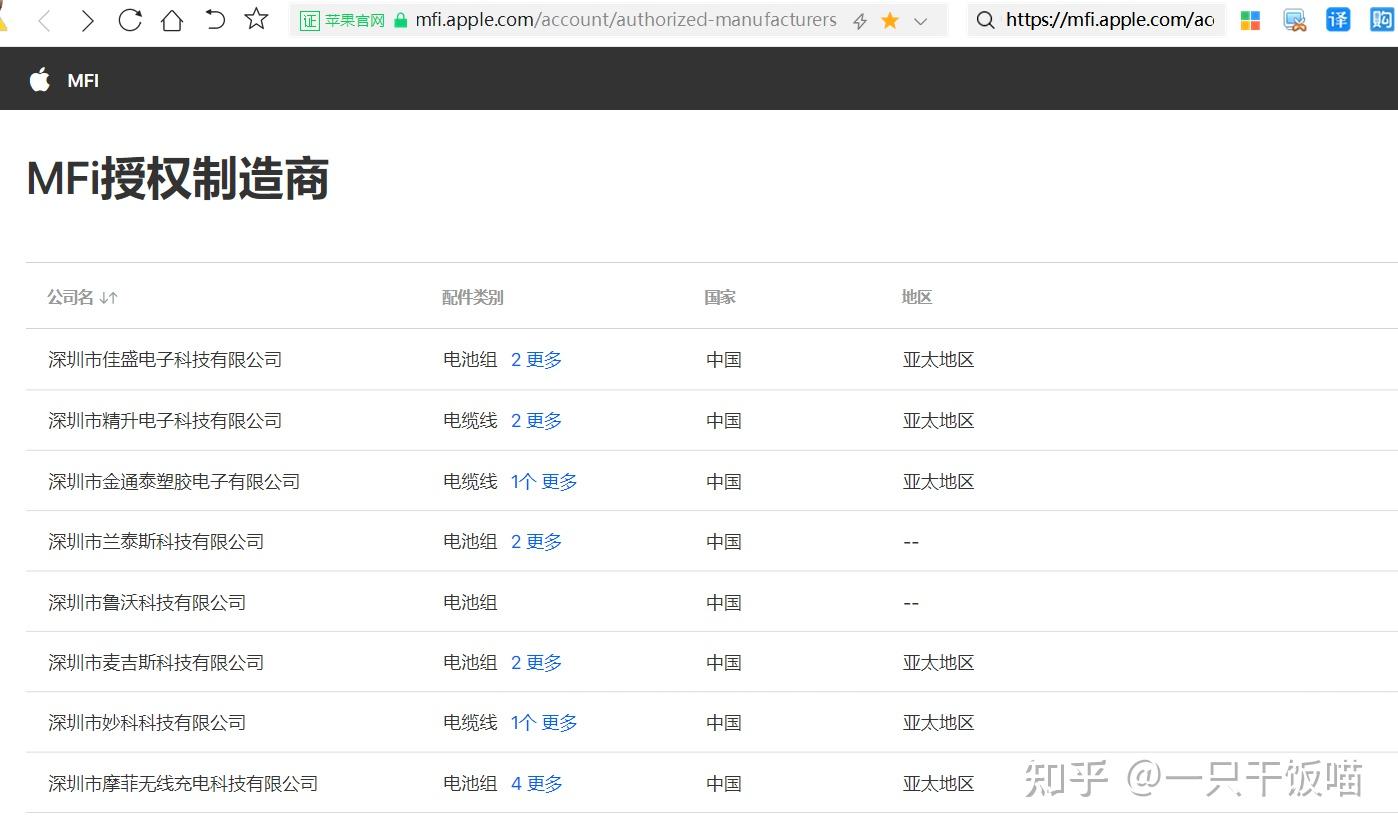Click the orange bookmark star in address bar
Viewport: 1398px width, 835px height.
click(890, 20)
